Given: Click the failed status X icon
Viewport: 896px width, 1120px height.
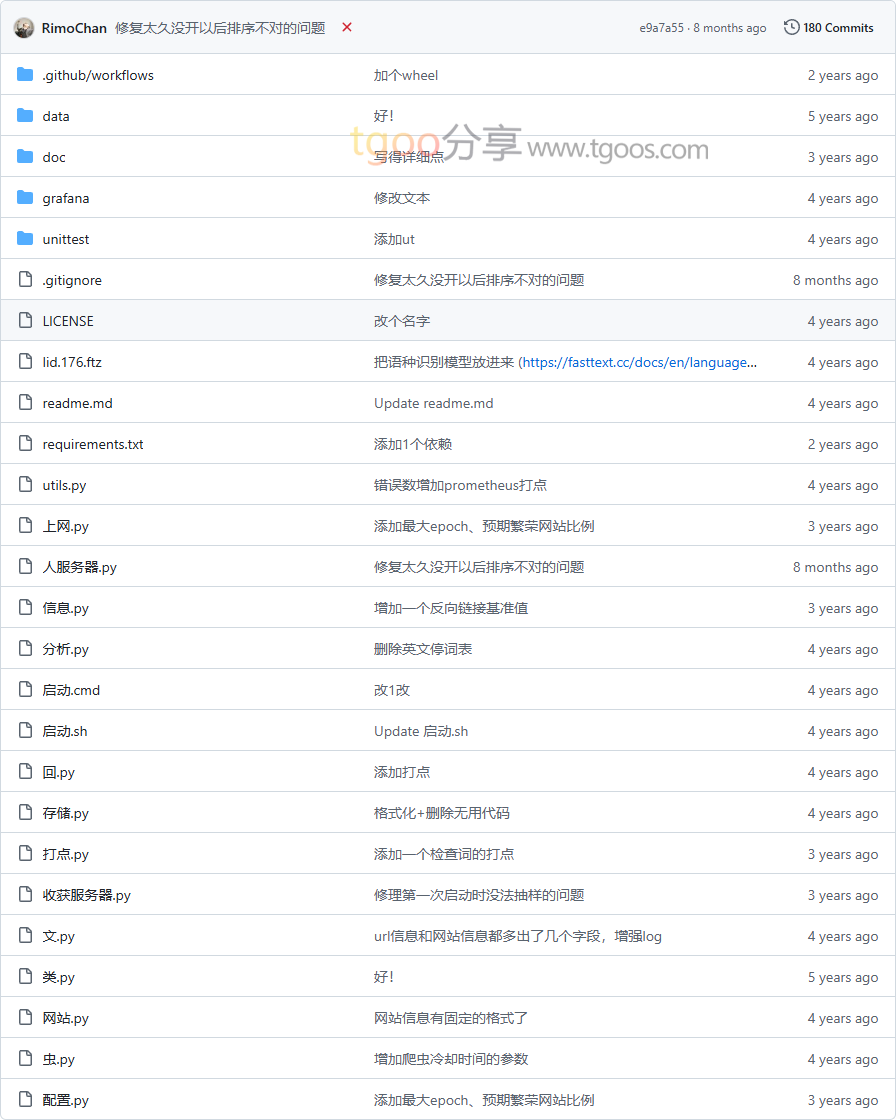Looking at the screenshot, I should coord(347,27).
